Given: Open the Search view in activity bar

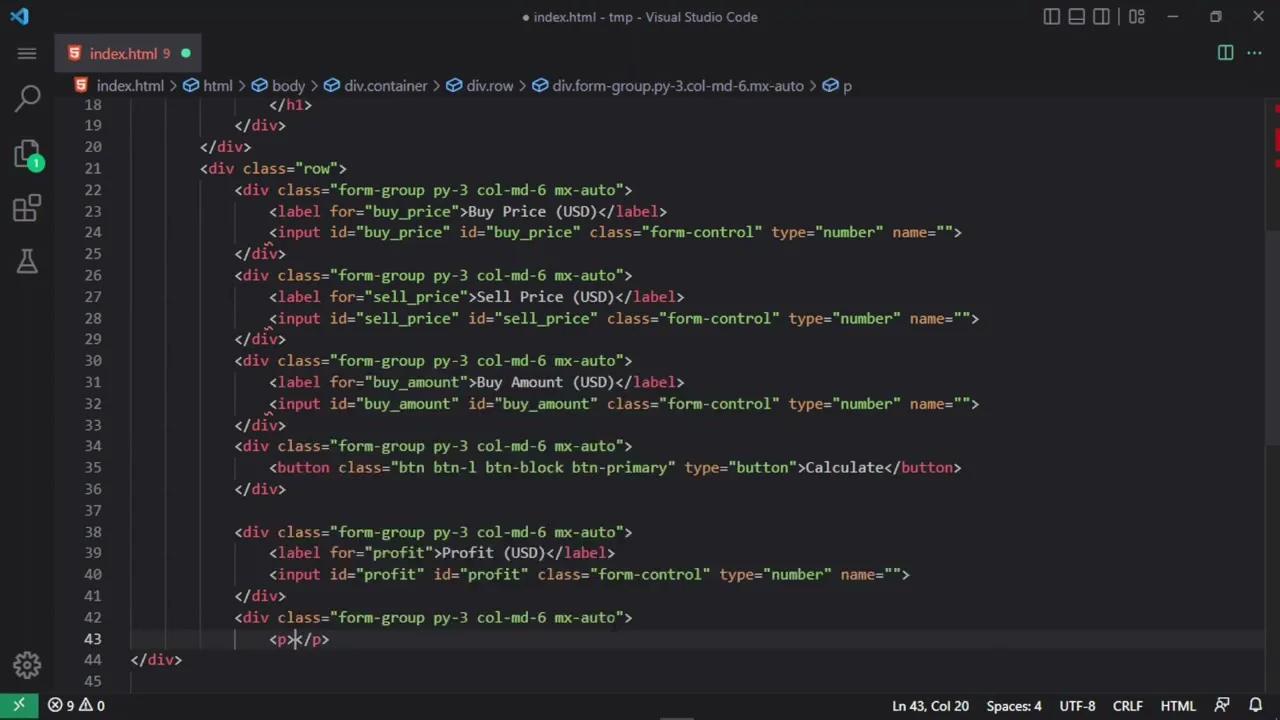Looking at the screenshot, I should (27, 98).
